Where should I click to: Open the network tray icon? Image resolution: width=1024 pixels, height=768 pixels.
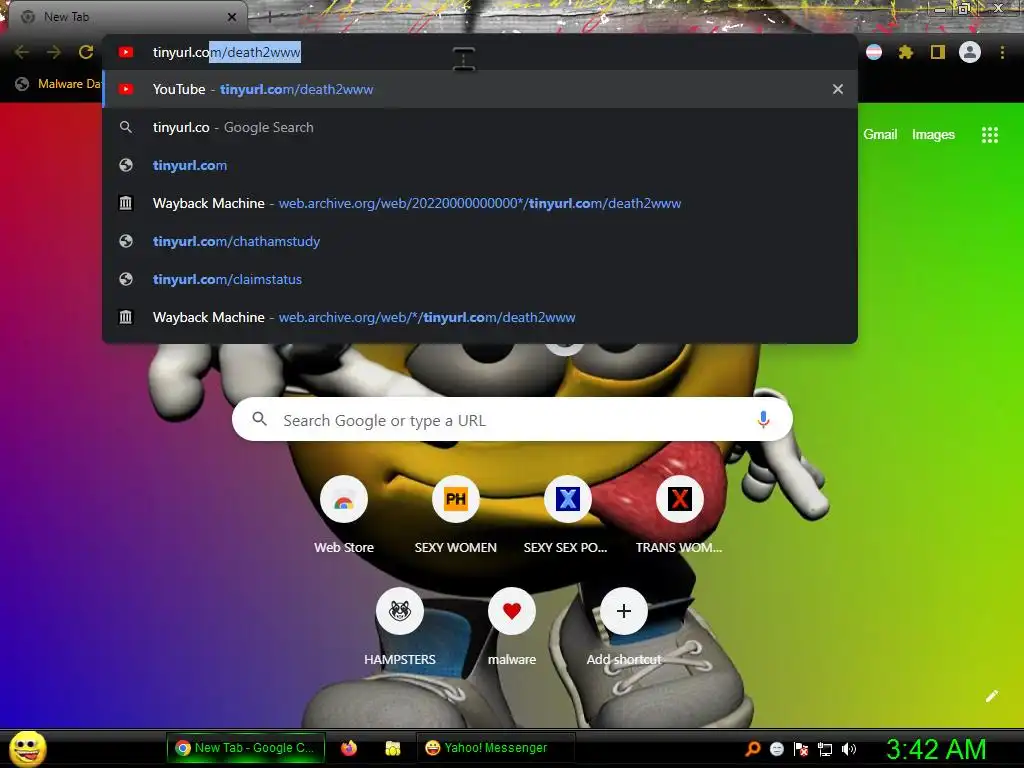pos(825,749)
